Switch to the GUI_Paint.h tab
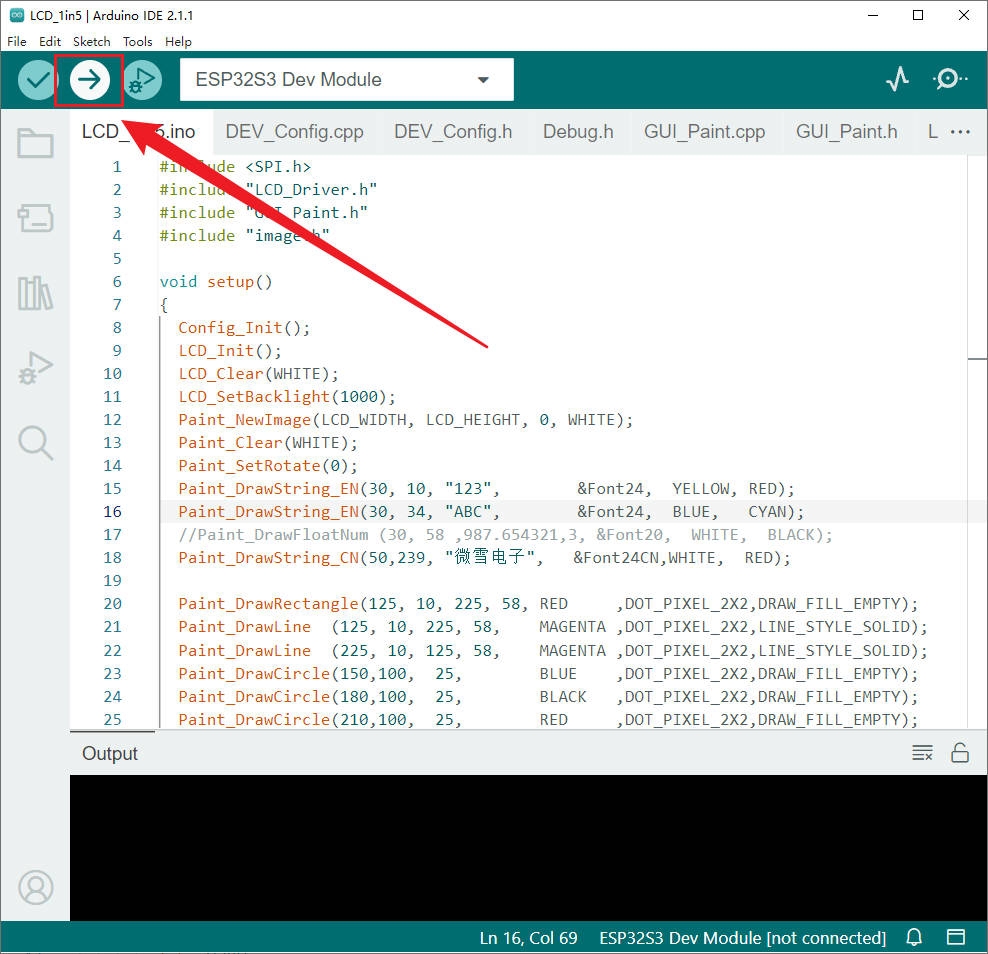Screen dimensions: 988x954 tap(846, 132)
